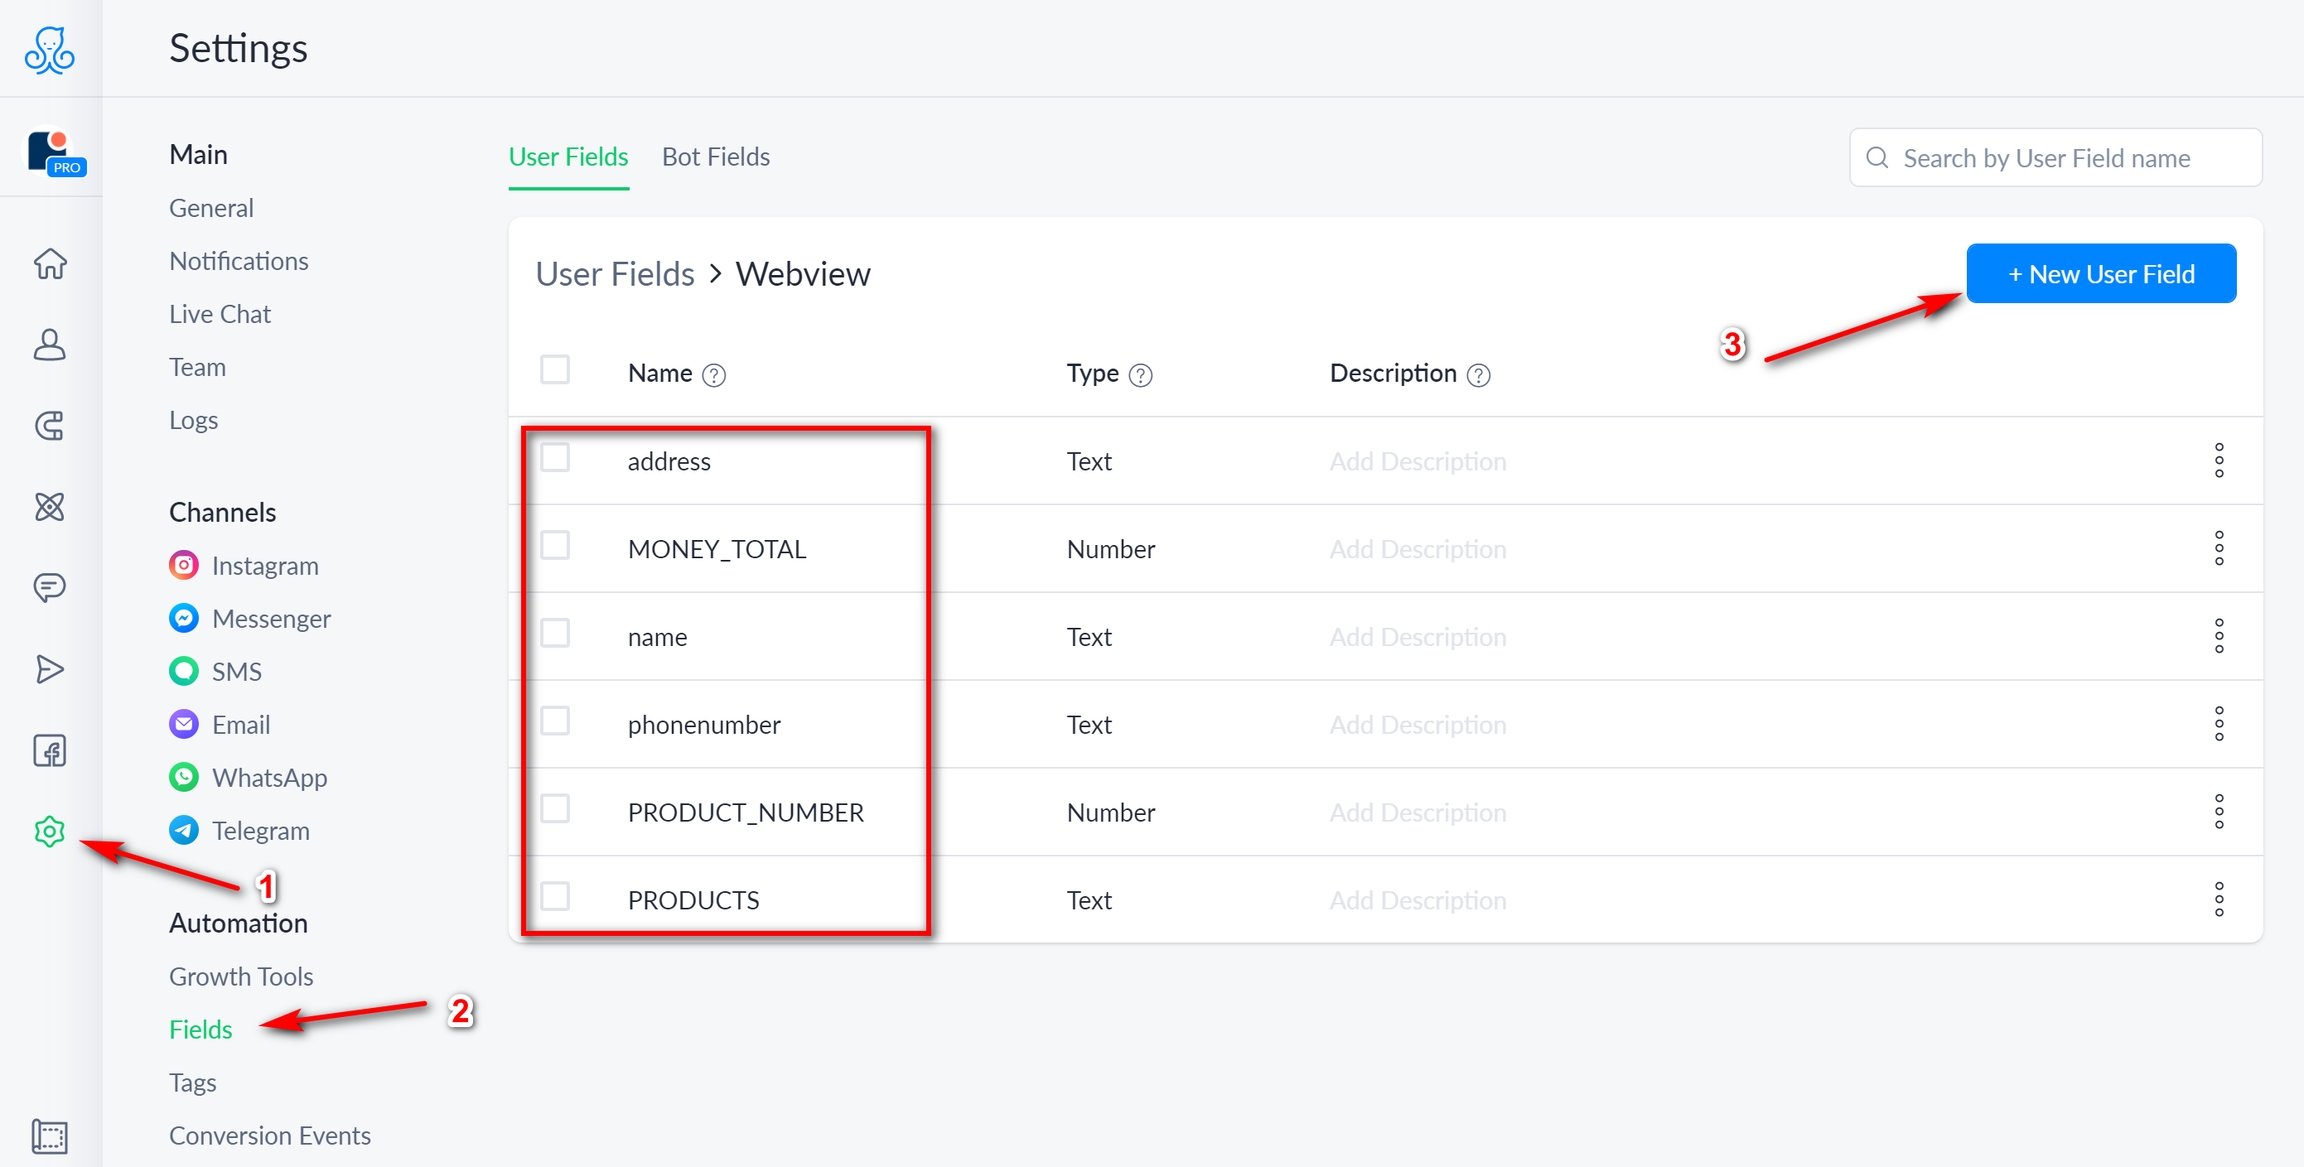2304x1167 pixels.
Task: Open the Broadcasting paper-plane icon
Action: click(x=50, y=669)
